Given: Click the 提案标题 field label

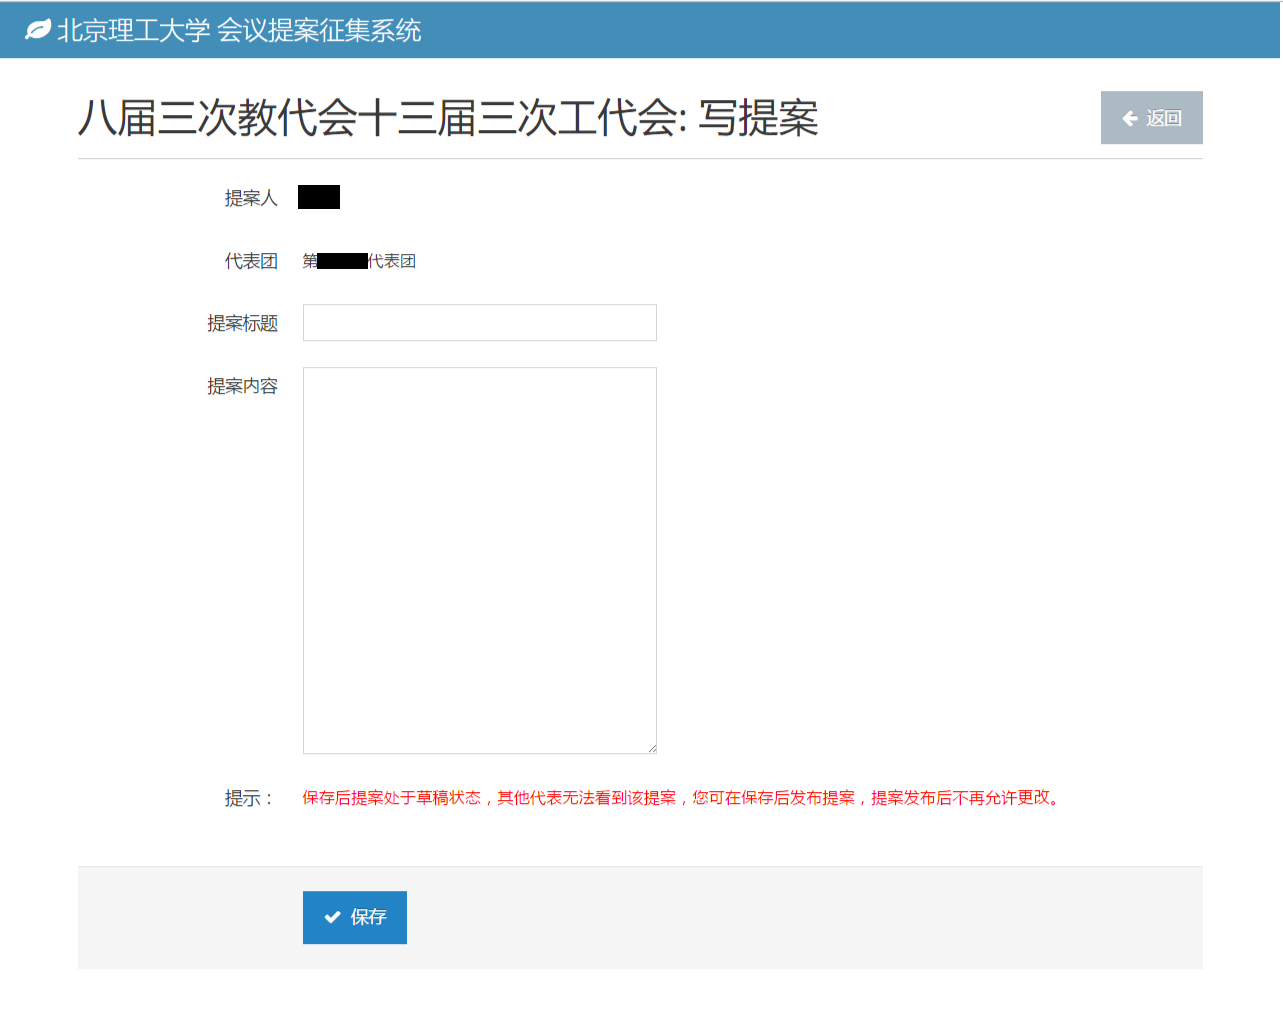Looking at the screenshot, I should tap(242, 323).
